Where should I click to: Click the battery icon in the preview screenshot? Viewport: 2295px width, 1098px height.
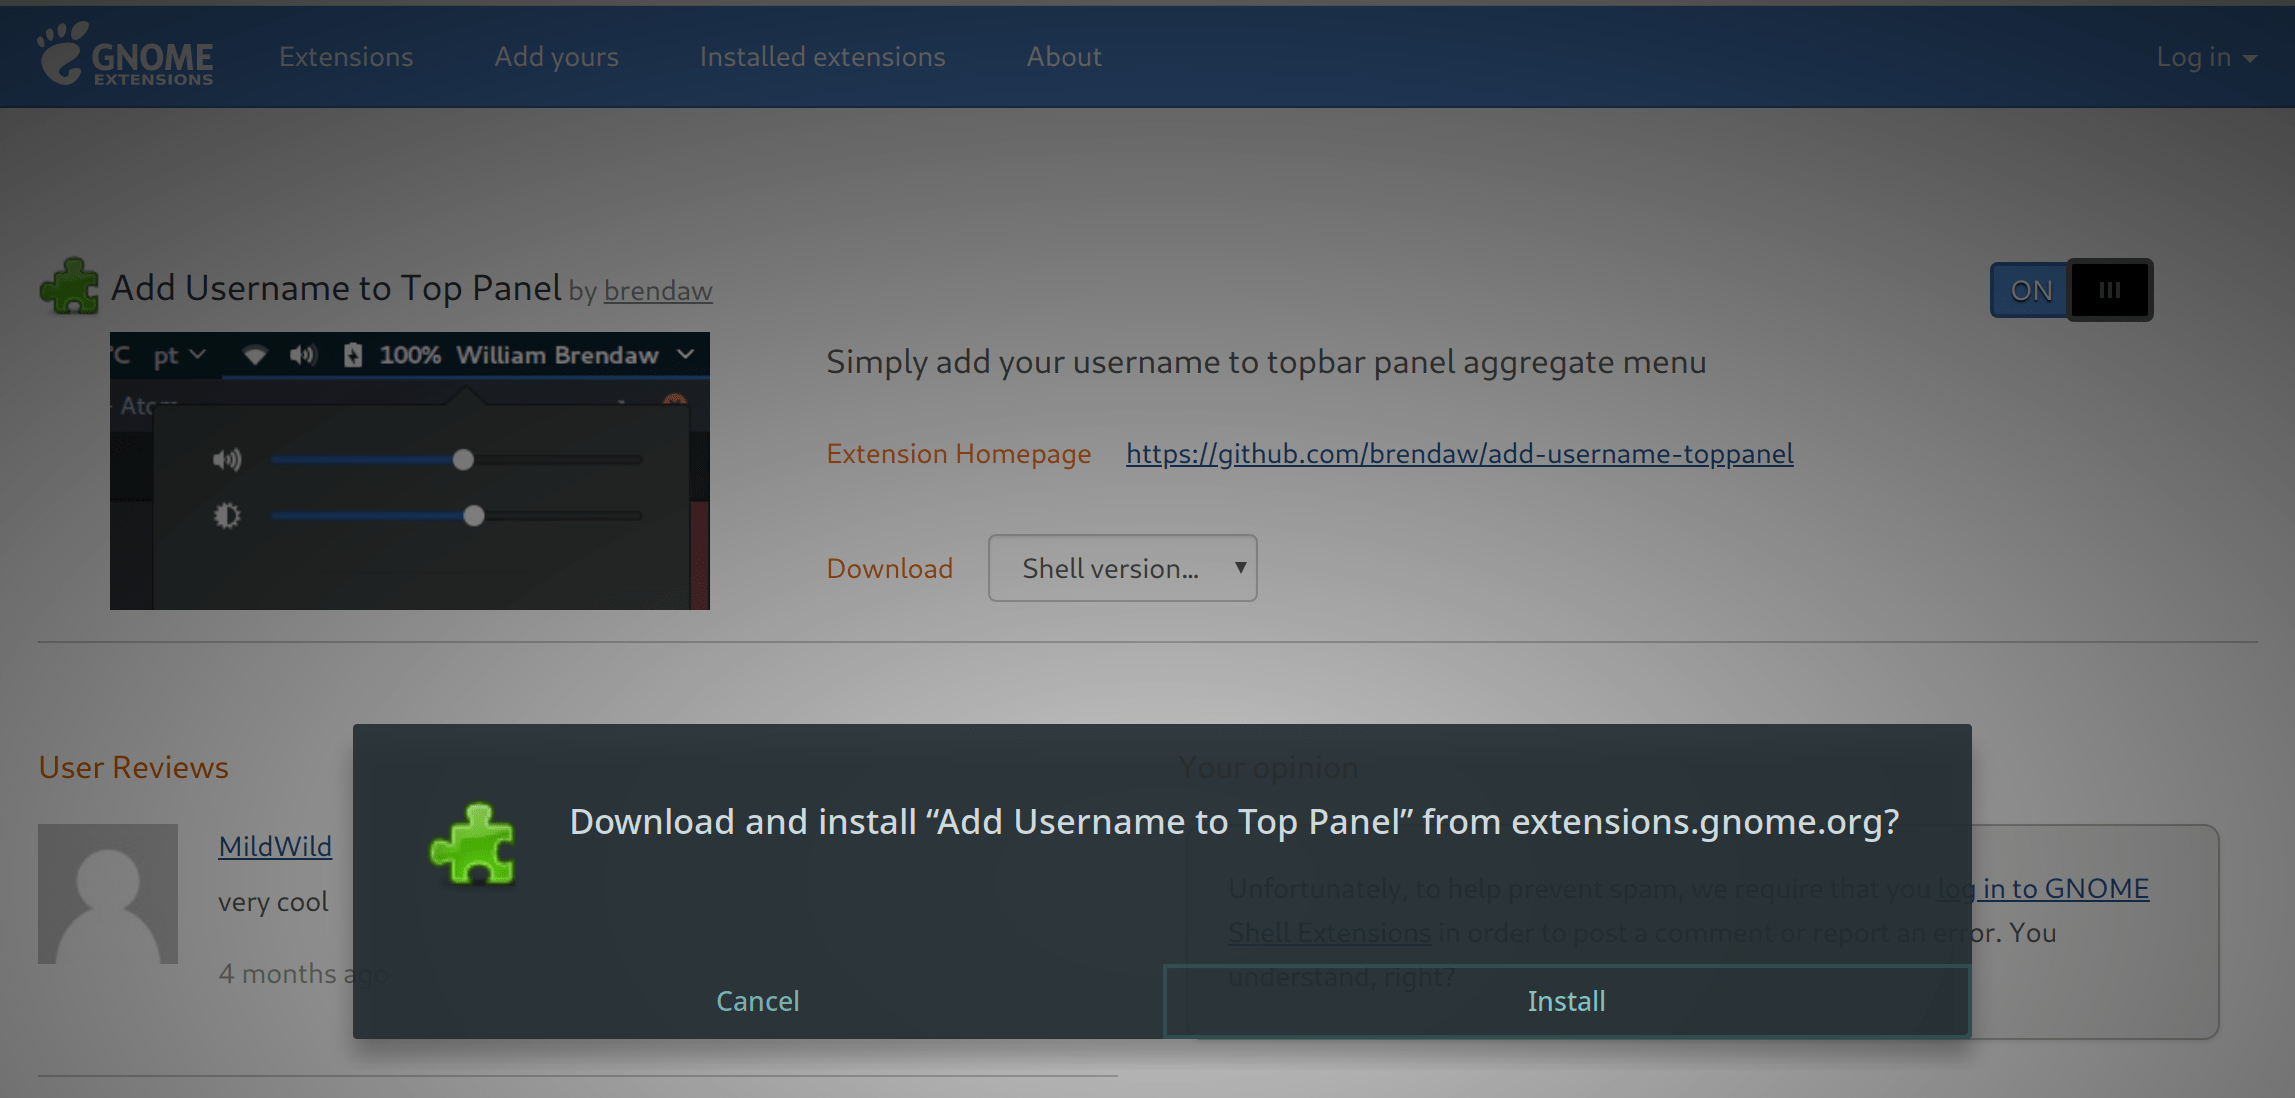tap(353, 354)
